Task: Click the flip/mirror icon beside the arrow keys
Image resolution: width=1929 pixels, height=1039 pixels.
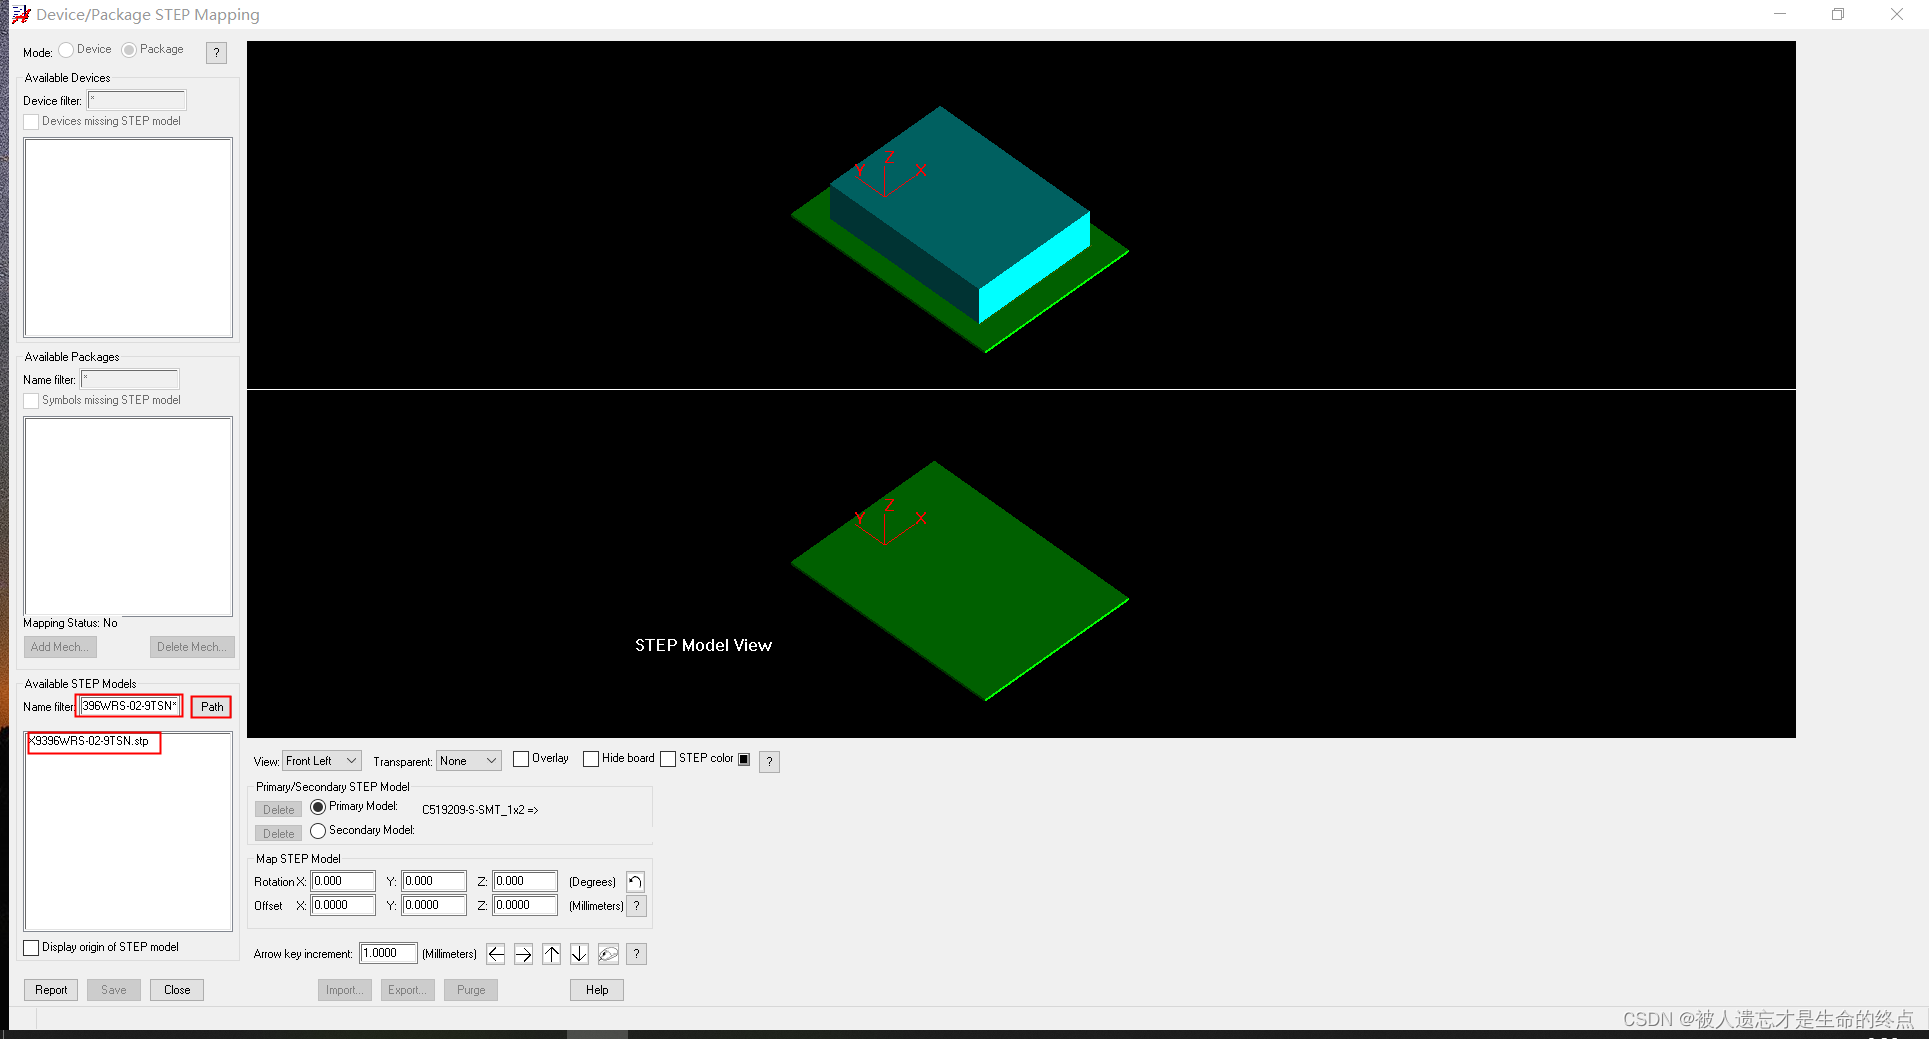Action: pos(607,953)
